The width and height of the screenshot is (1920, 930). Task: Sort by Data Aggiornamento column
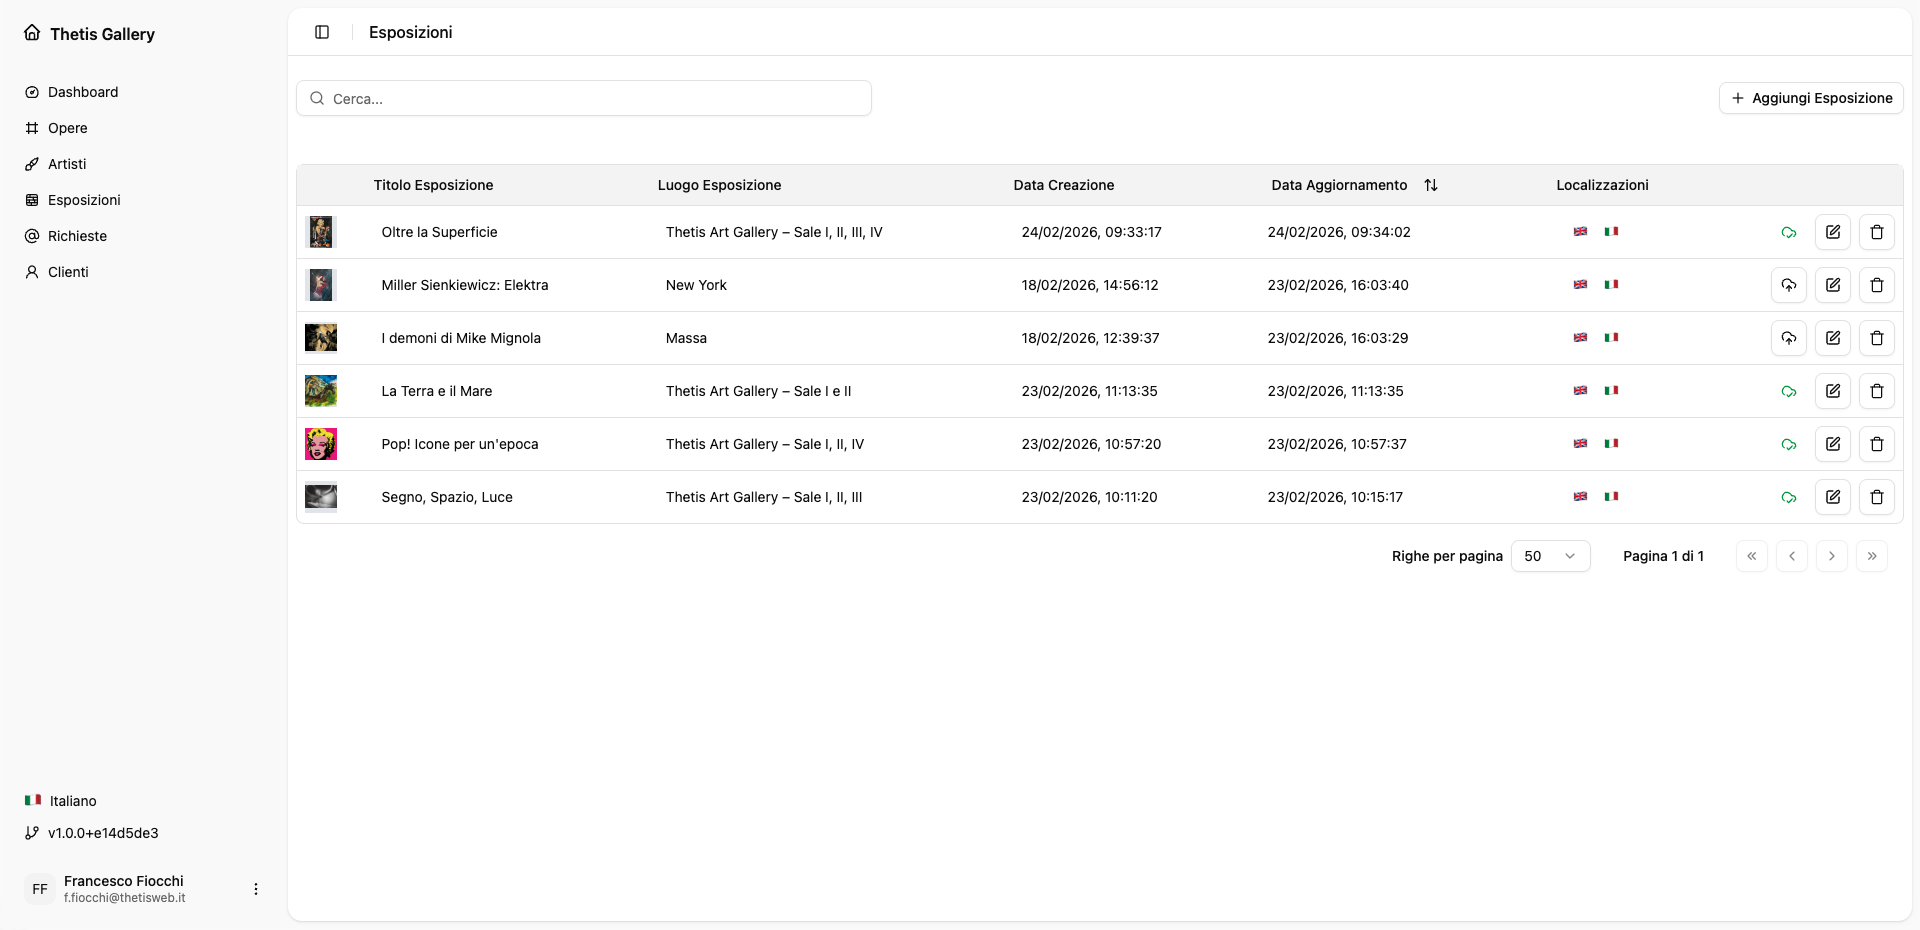[x=1430, y=185]
